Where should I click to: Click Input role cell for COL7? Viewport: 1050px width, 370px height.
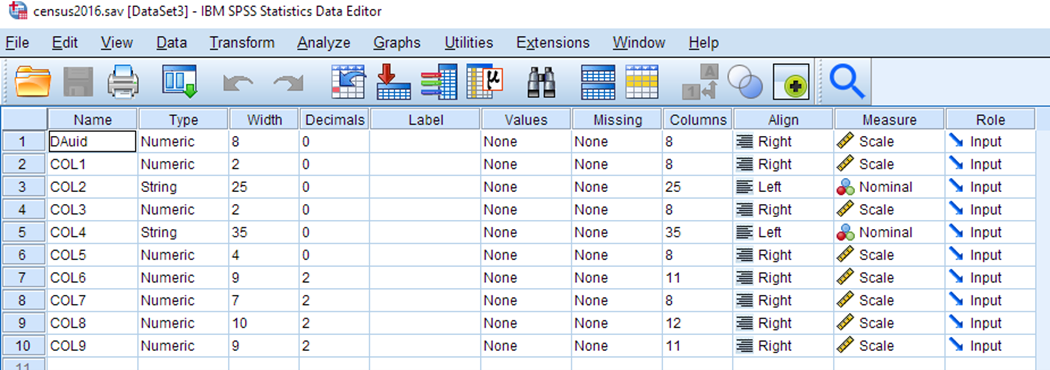(990, 300)
